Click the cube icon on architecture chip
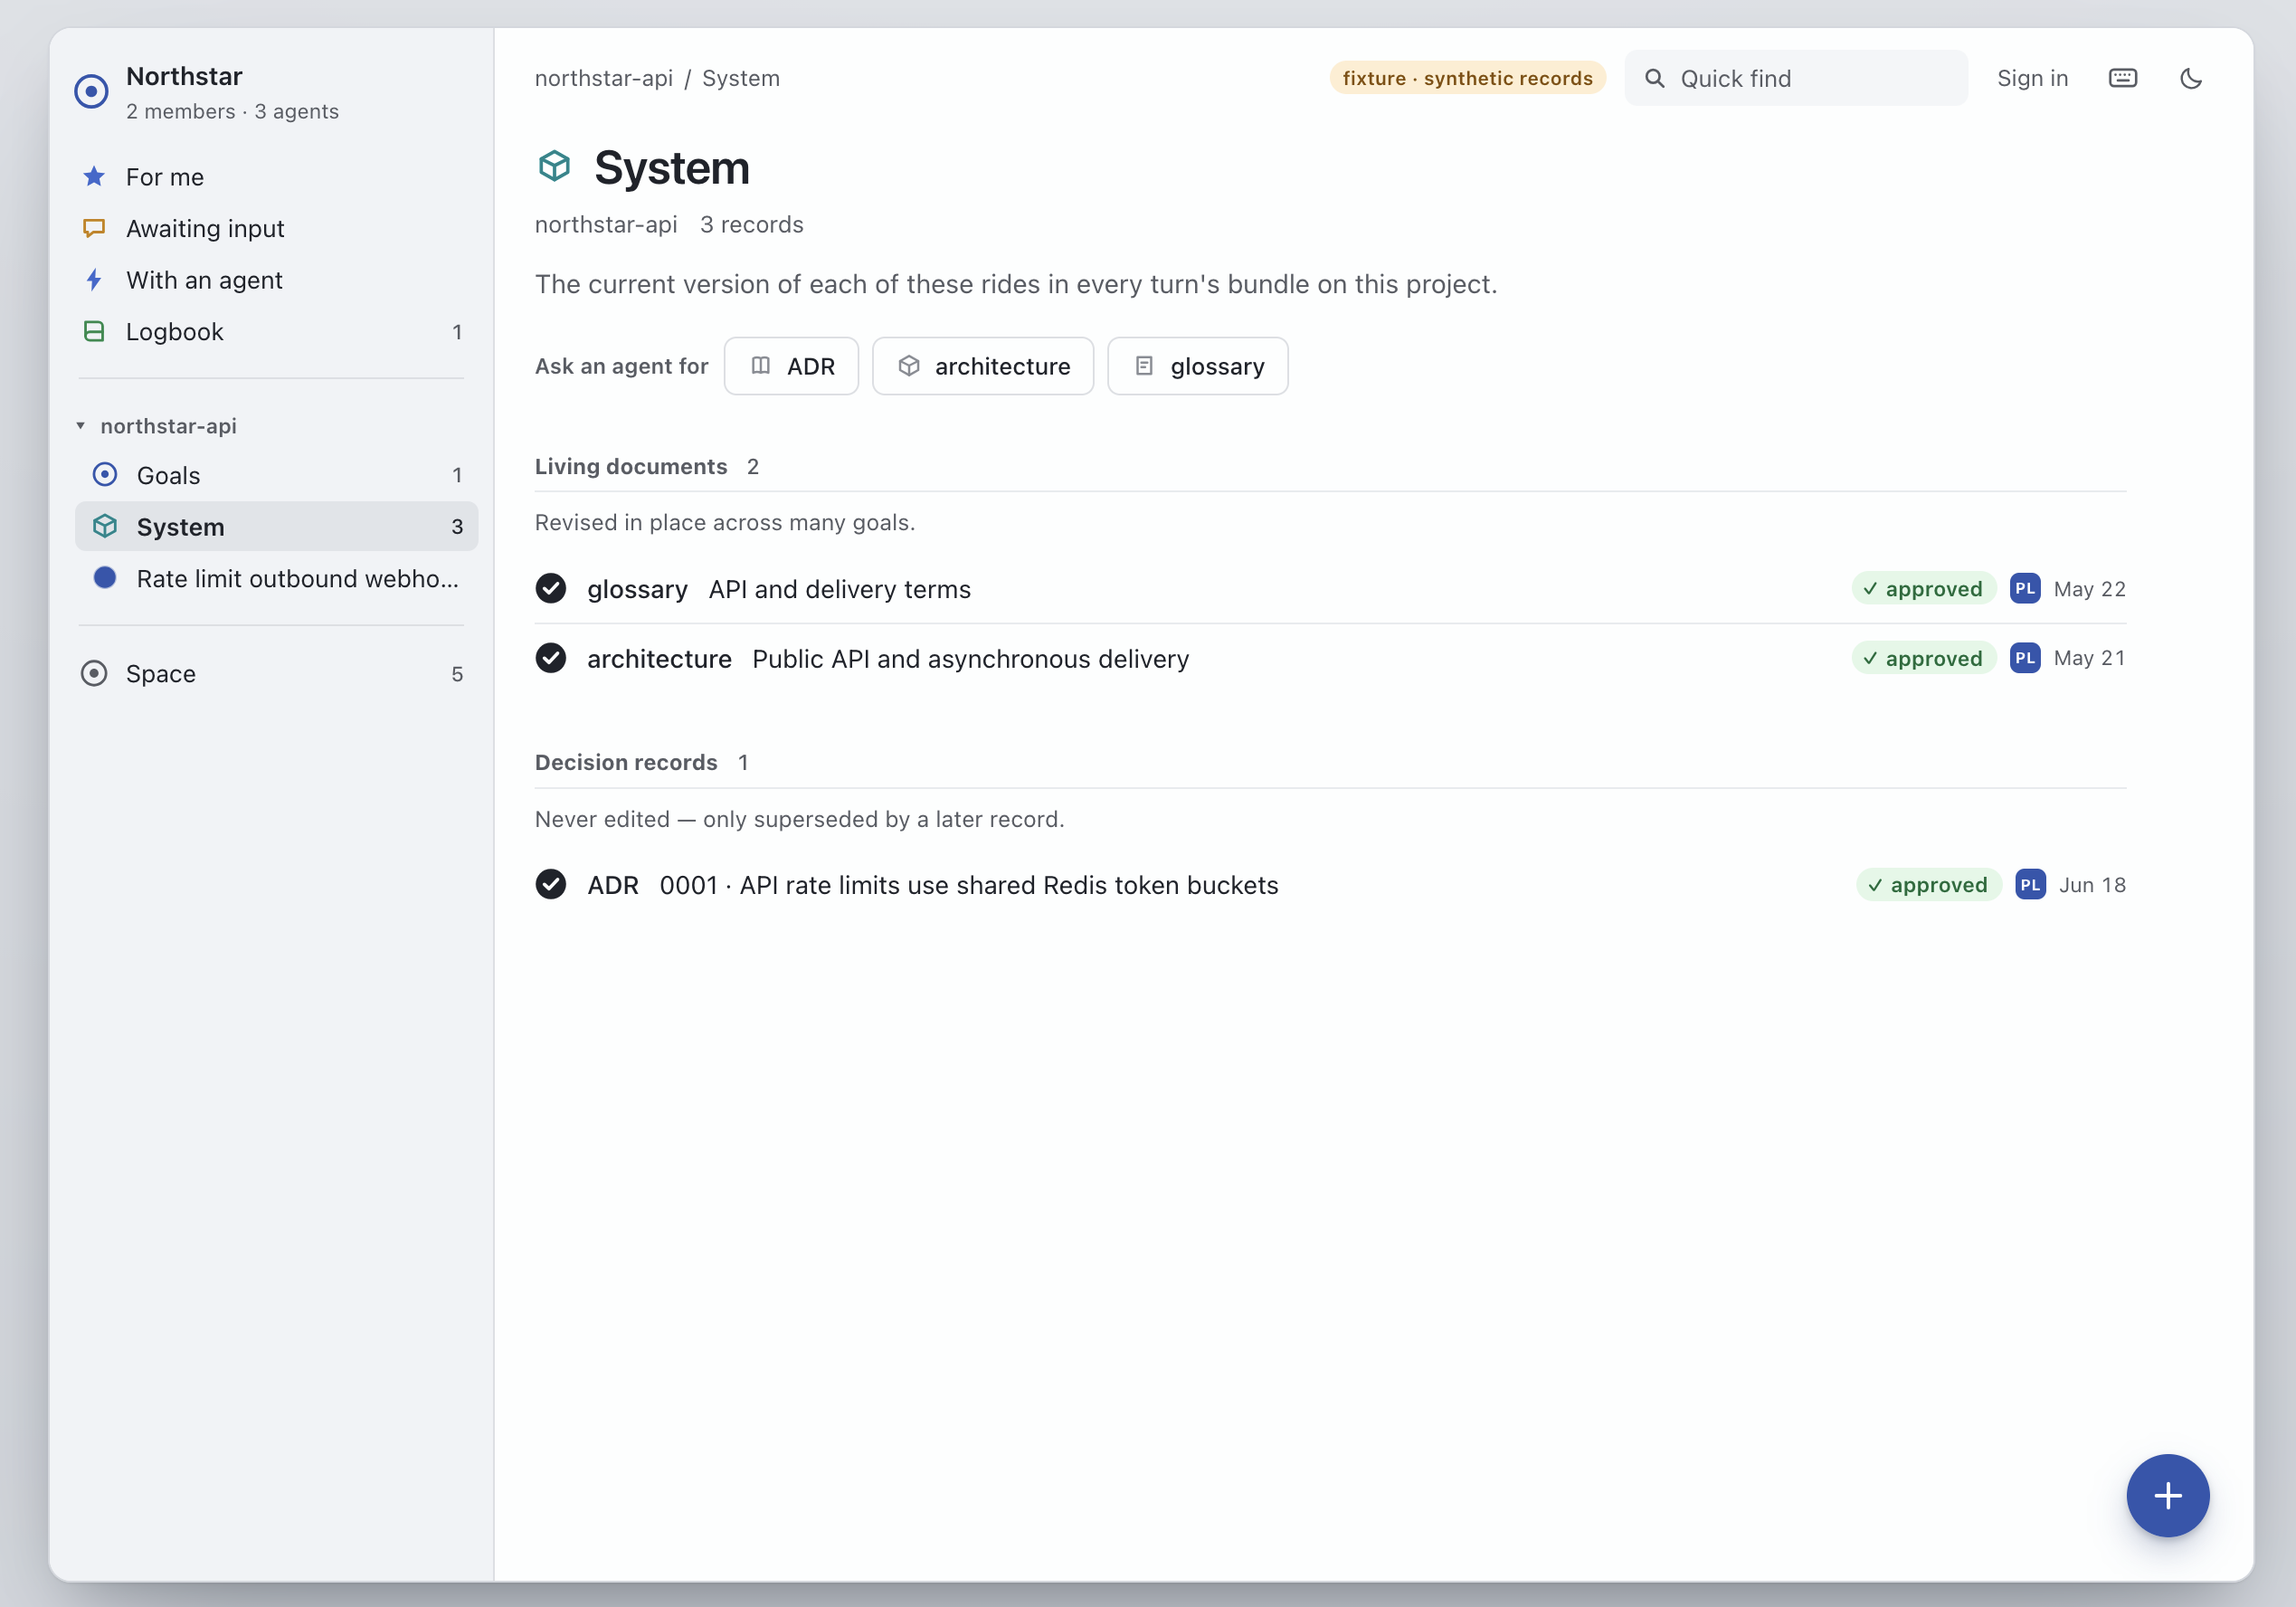 pyautogui.click(x=909, y=366)
